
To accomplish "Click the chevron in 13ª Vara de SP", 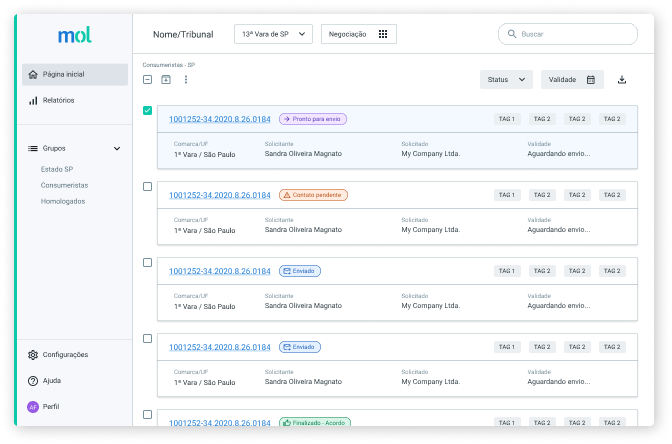I will (302, 34).
